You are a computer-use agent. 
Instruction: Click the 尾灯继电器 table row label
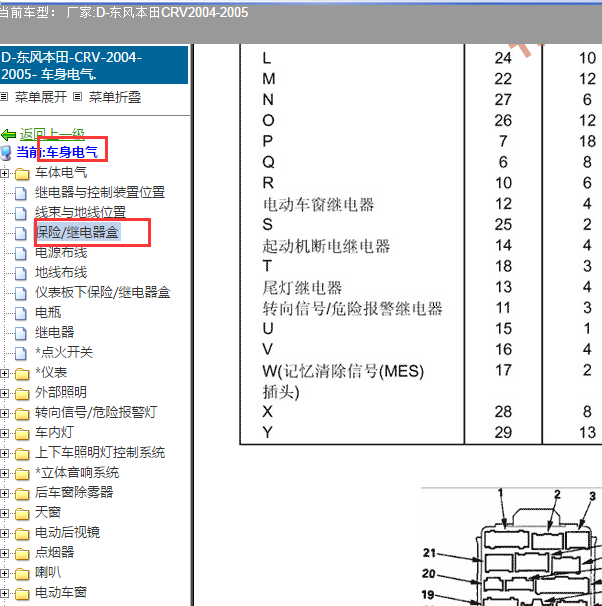tap(302, 288)
